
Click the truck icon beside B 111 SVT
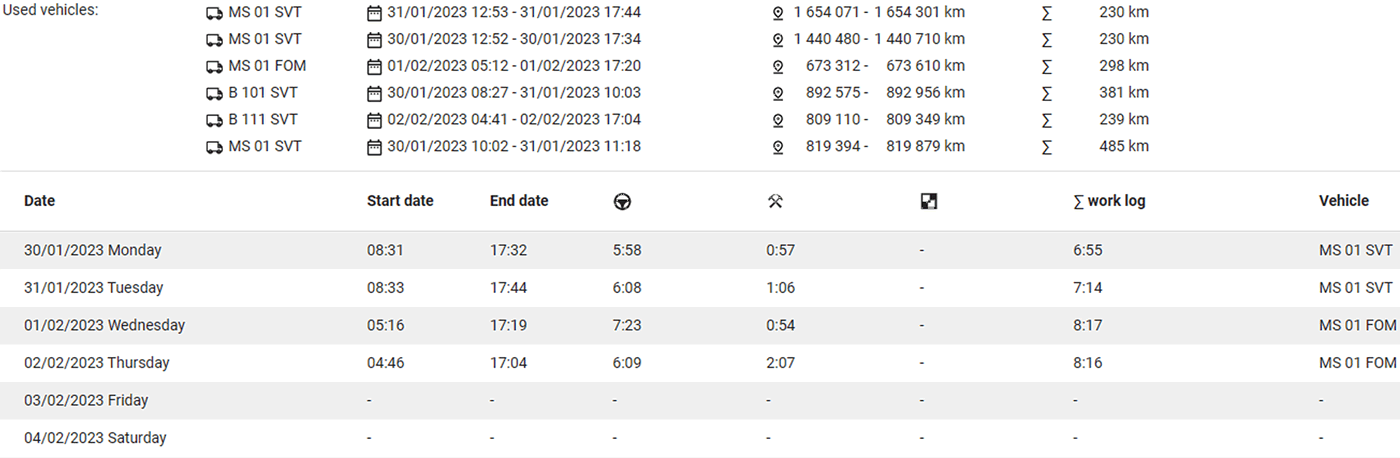click(213, 120)
